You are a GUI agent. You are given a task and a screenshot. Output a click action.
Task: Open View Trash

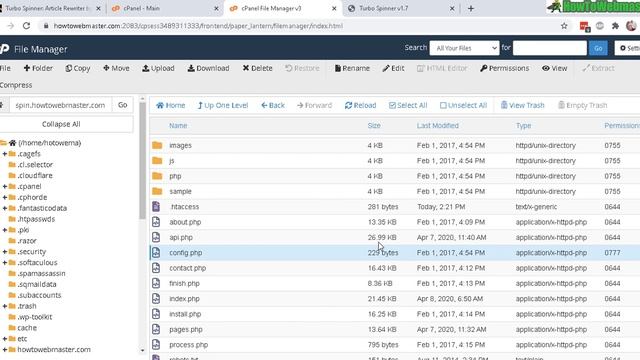click(x=523, y=105)
